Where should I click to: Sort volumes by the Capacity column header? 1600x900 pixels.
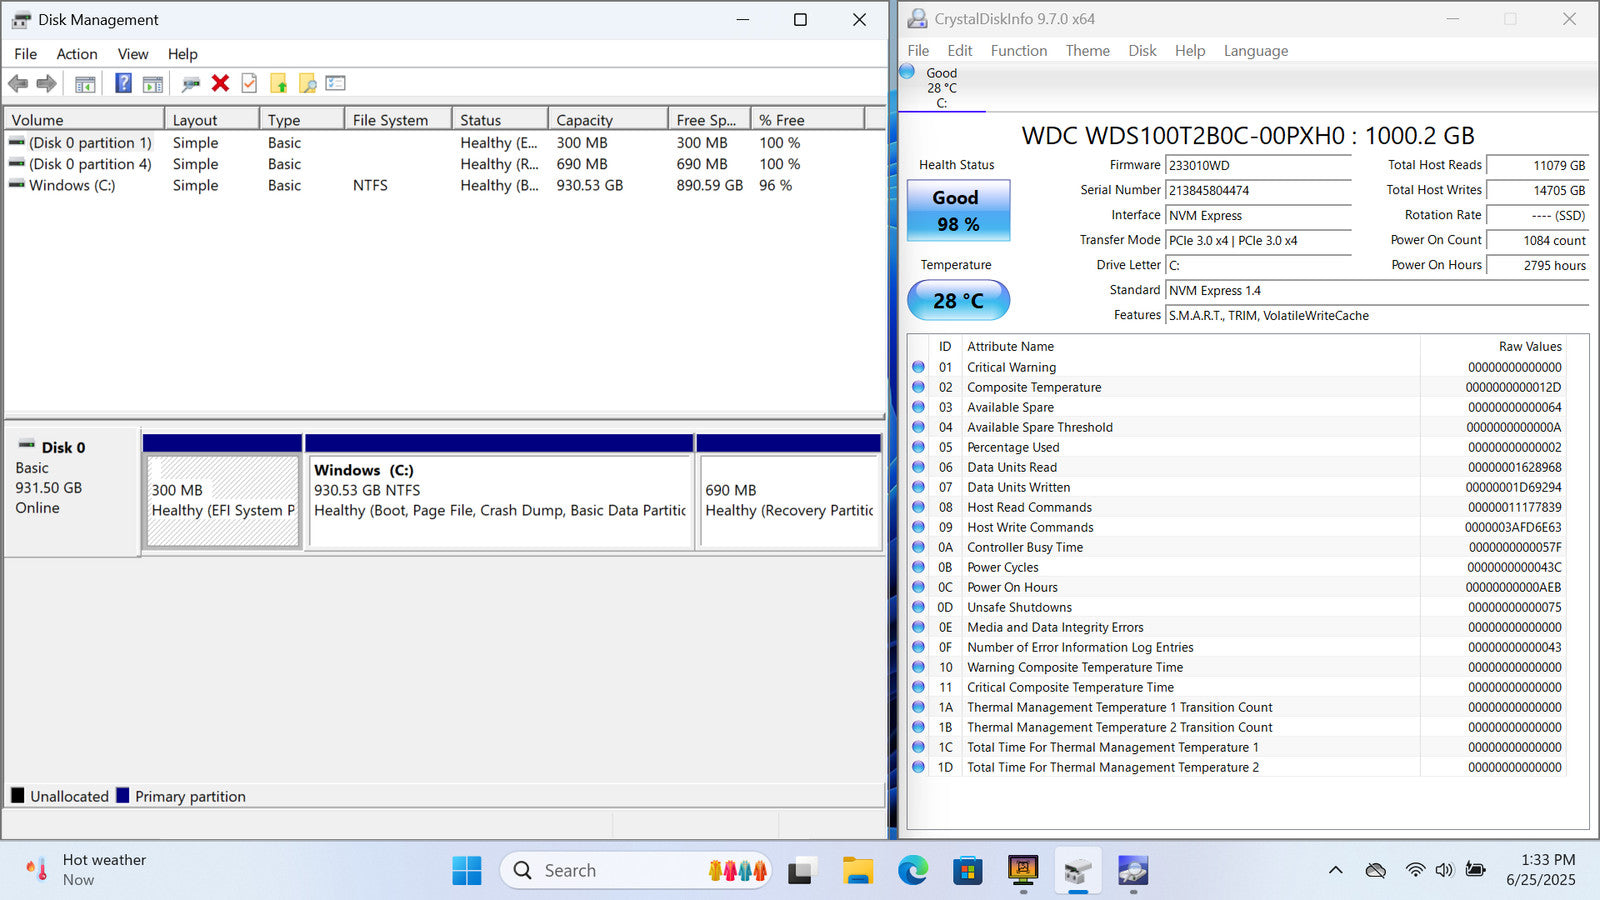click(x=606, y=120)
